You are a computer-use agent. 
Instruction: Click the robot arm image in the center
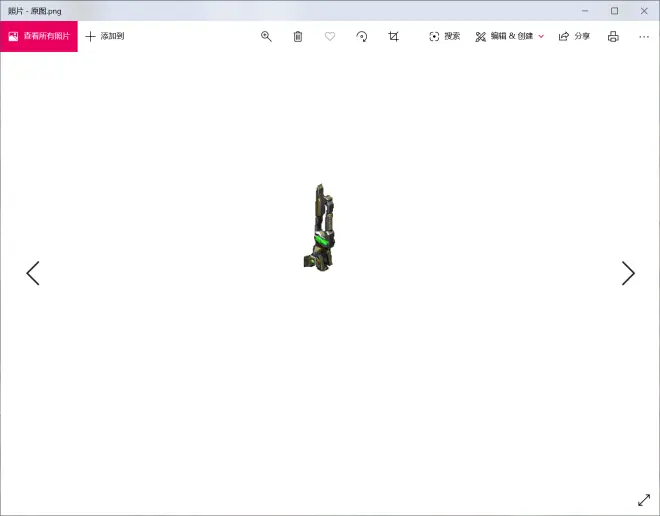pyautogui.click(x=320, y=227)
